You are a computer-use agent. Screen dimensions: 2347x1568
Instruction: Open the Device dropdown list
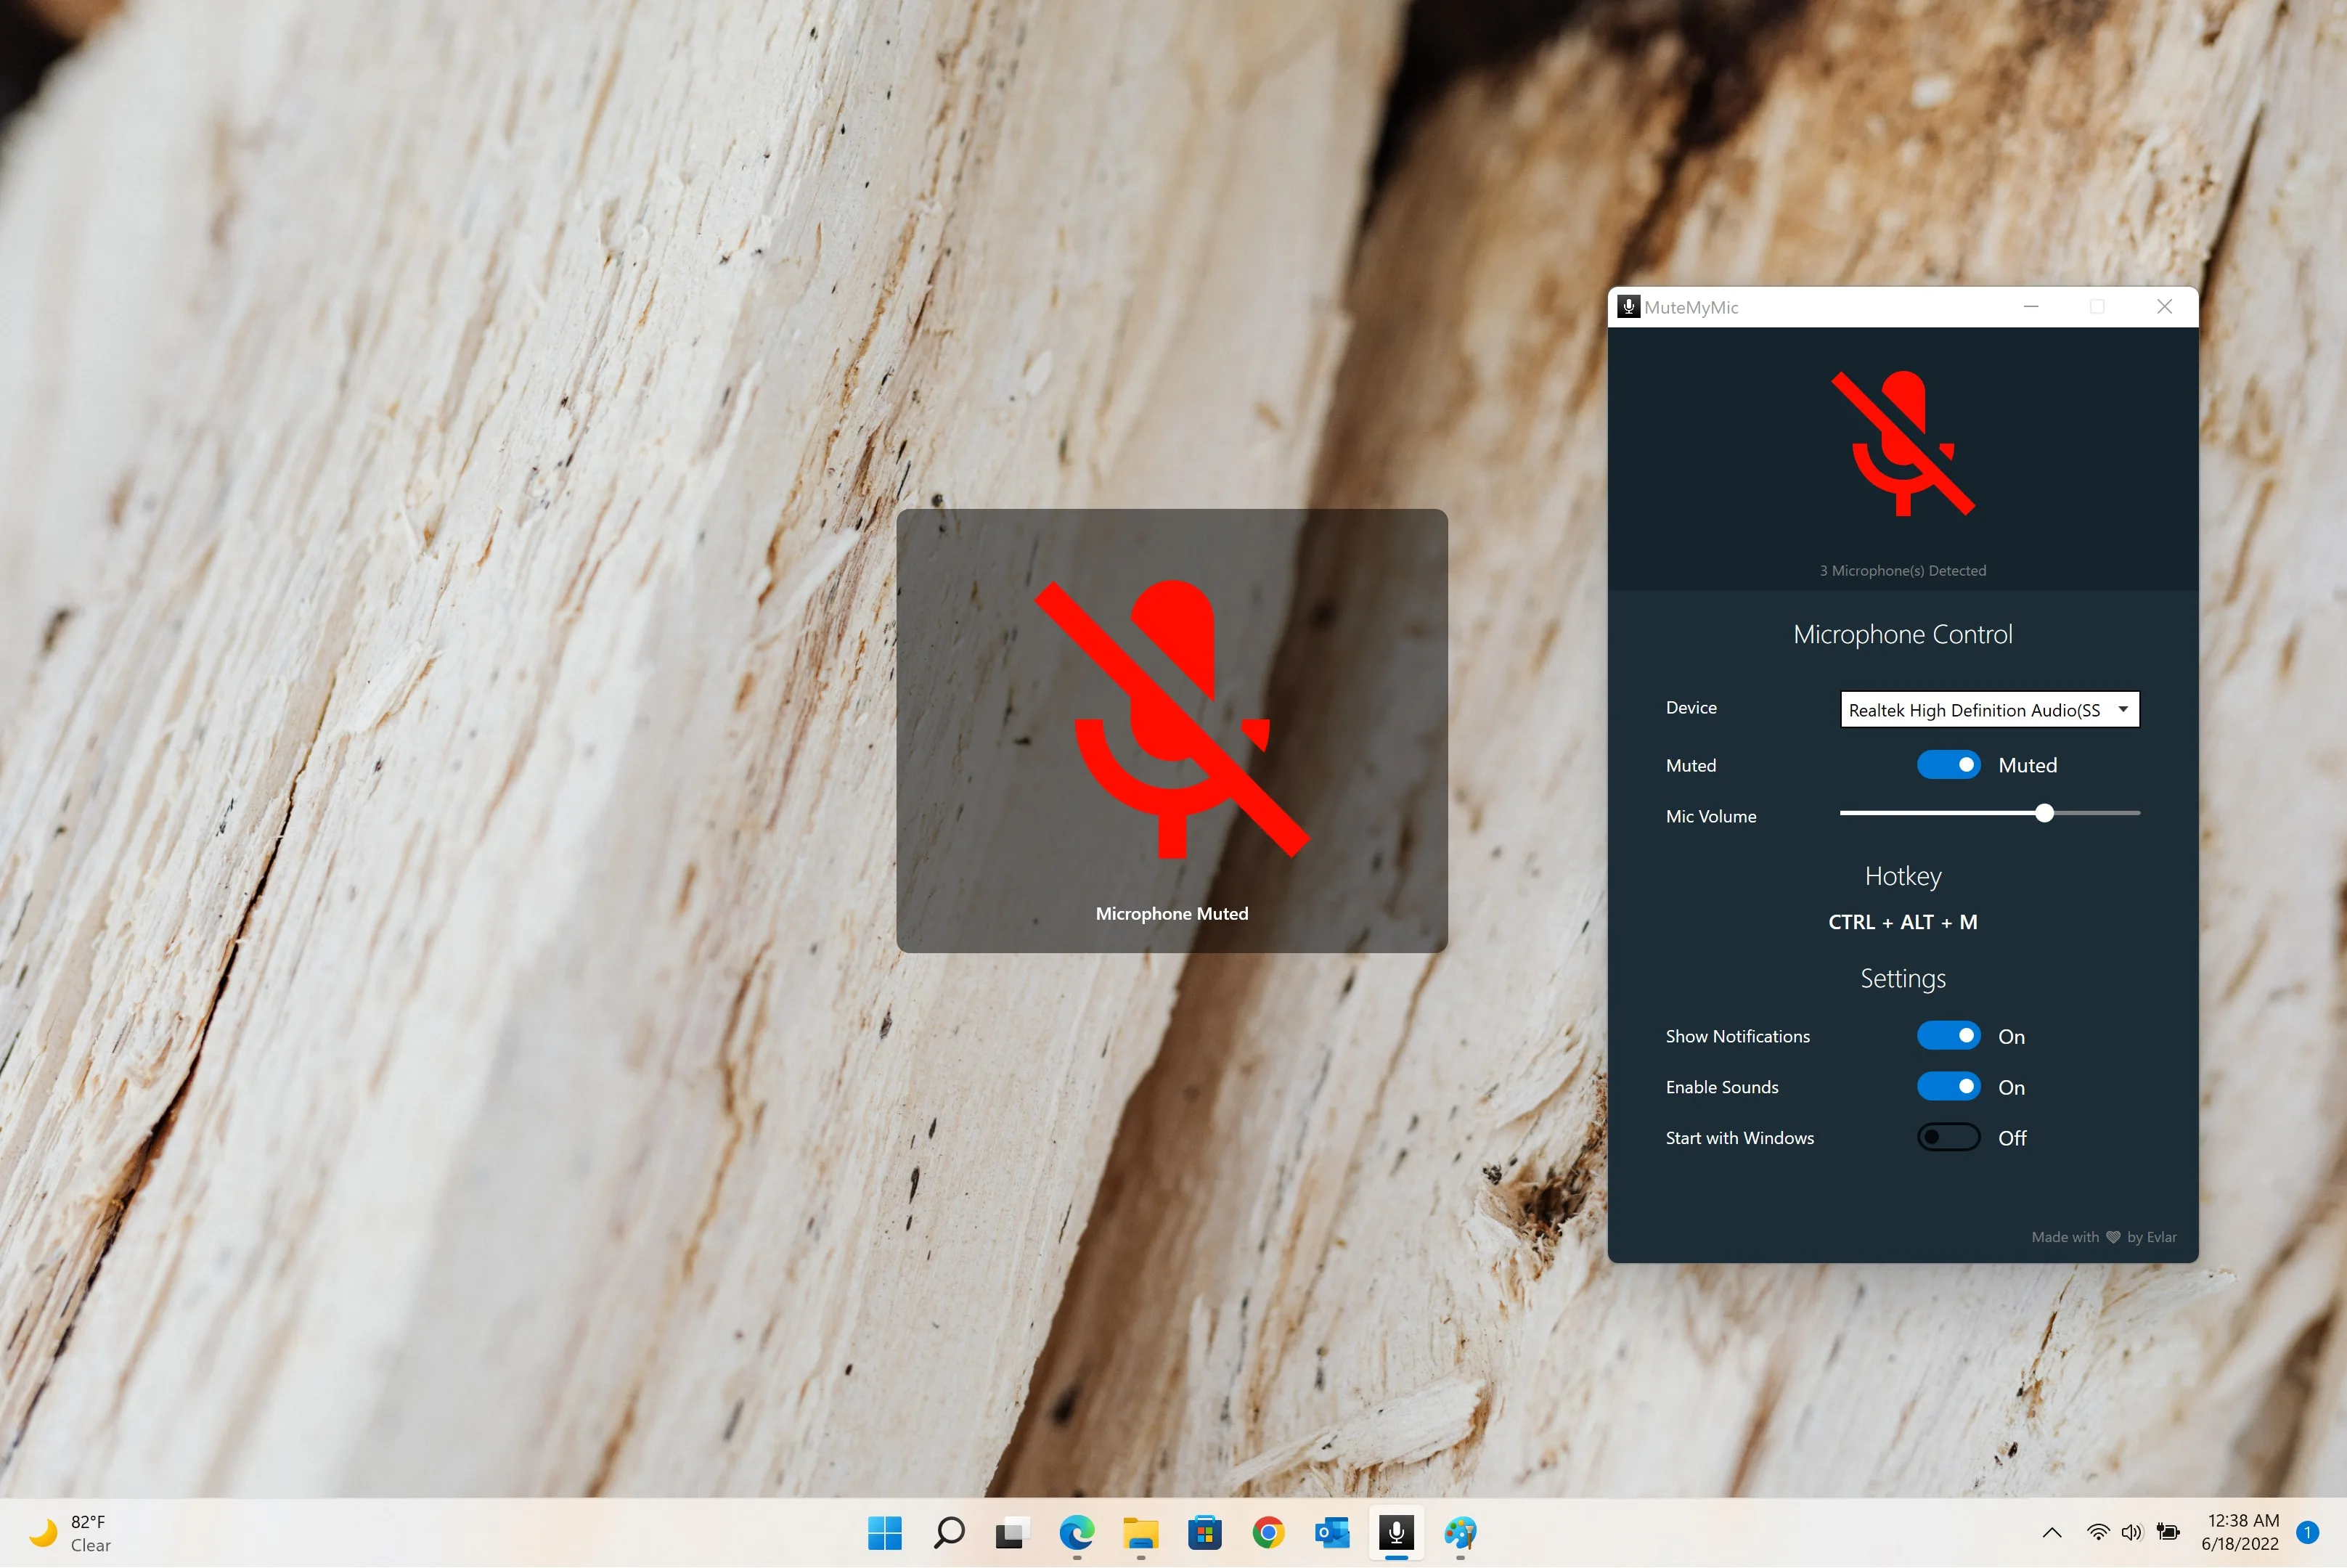[x=1989, y=710]
